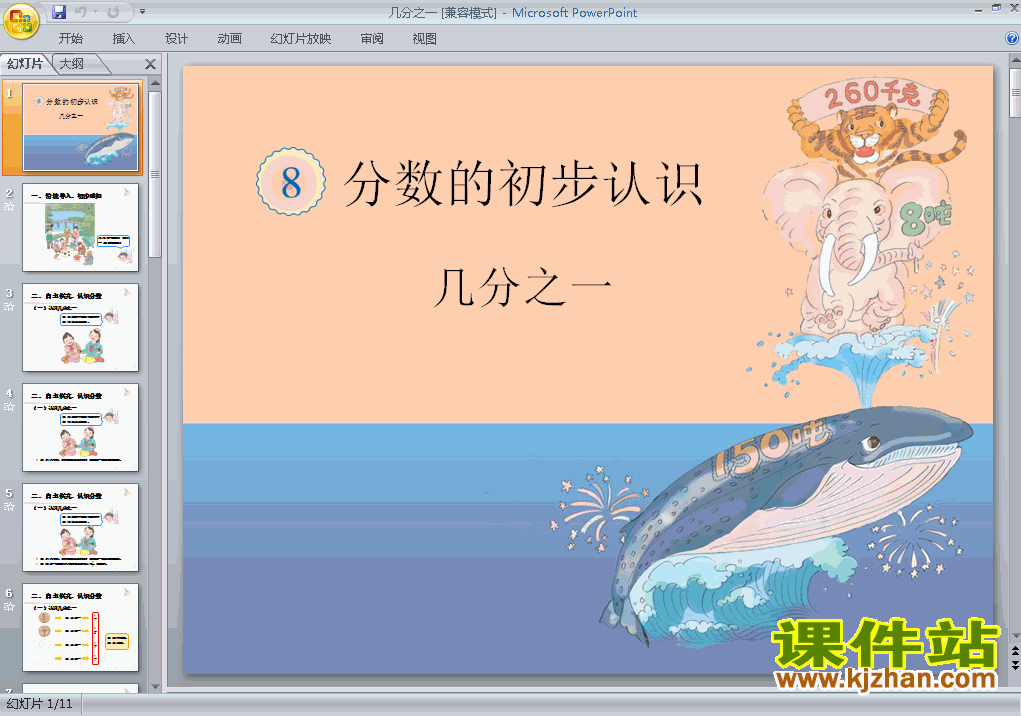Play animations for slide 3 star icon
The height and width of the screenshot is (716, 1021).
click(9, 307)
